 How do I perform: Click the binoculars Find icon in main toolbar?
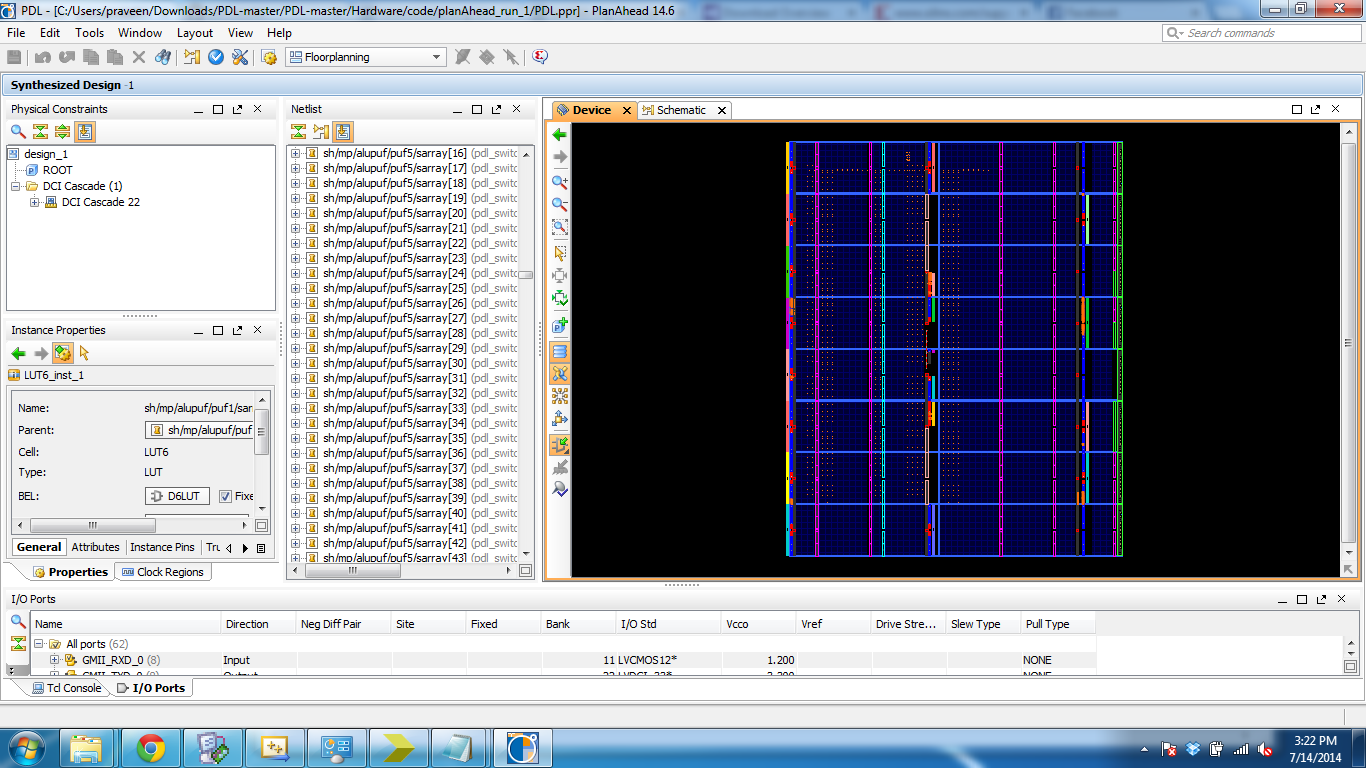click(163, 57)
